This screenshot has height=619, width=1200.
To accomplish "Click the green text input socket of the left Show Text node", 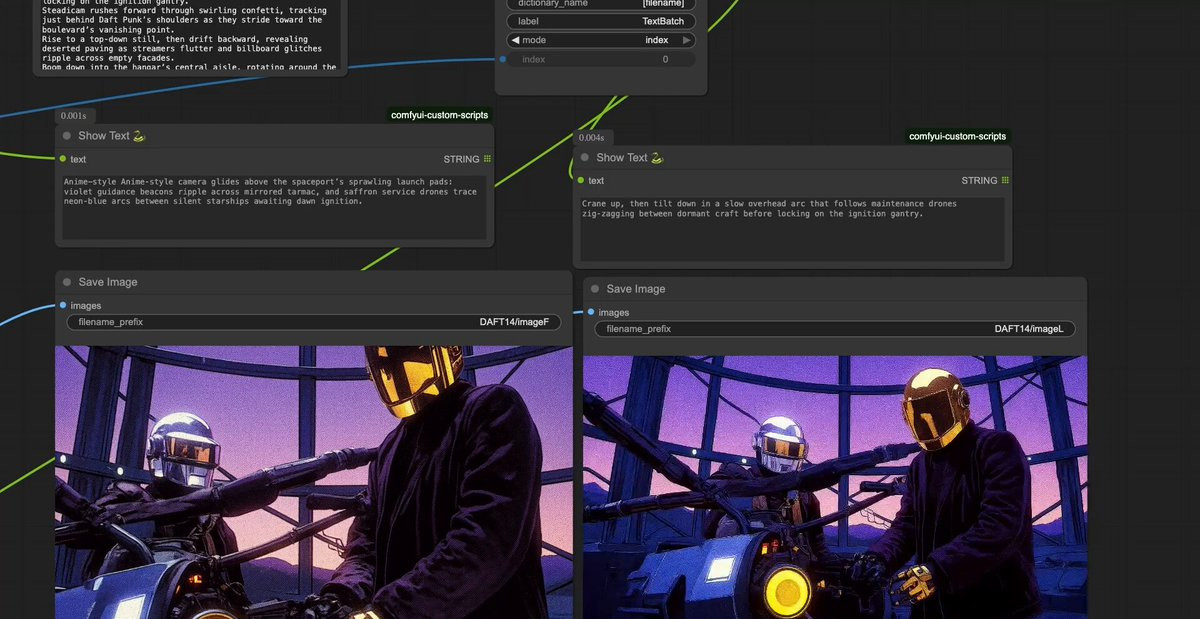I will click(x=62, y=159).
